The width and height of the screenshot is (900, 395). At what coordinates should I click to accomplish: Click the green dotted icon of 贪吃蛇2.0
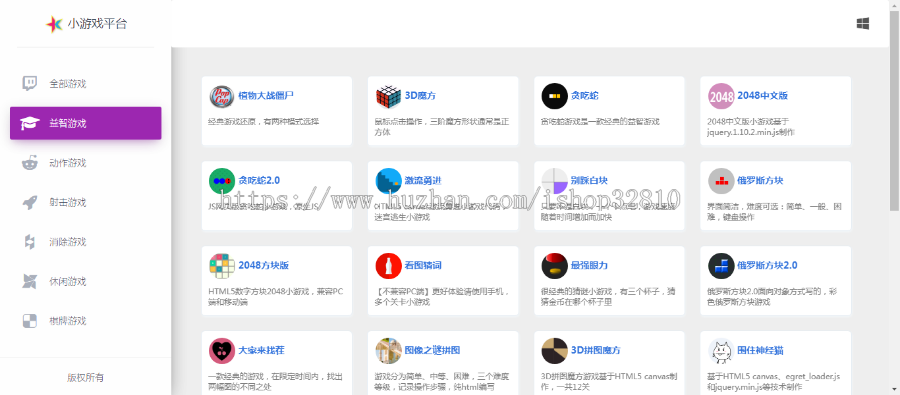(222, 181)
